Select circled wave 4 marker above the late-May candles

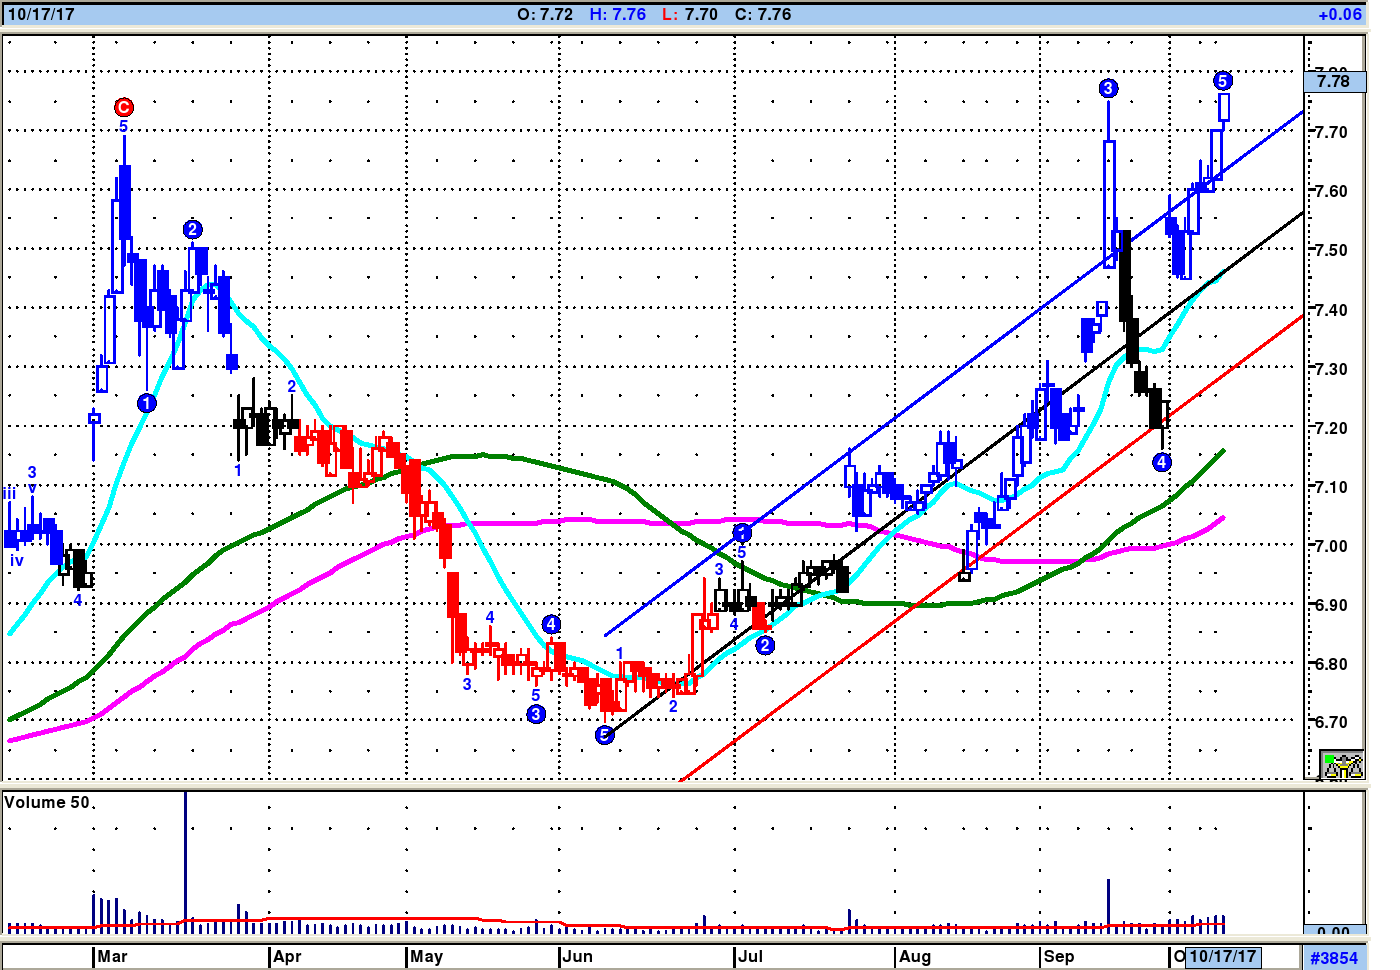[551, 624]
